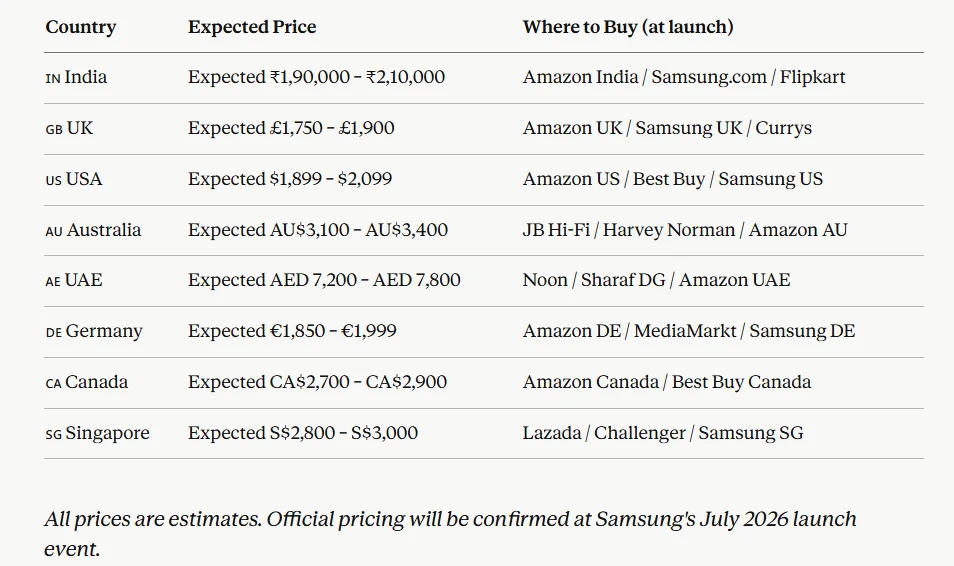Screen dimensions: 954x566
Task: Click the DE country code icon
Action: (x=54, y=333)
